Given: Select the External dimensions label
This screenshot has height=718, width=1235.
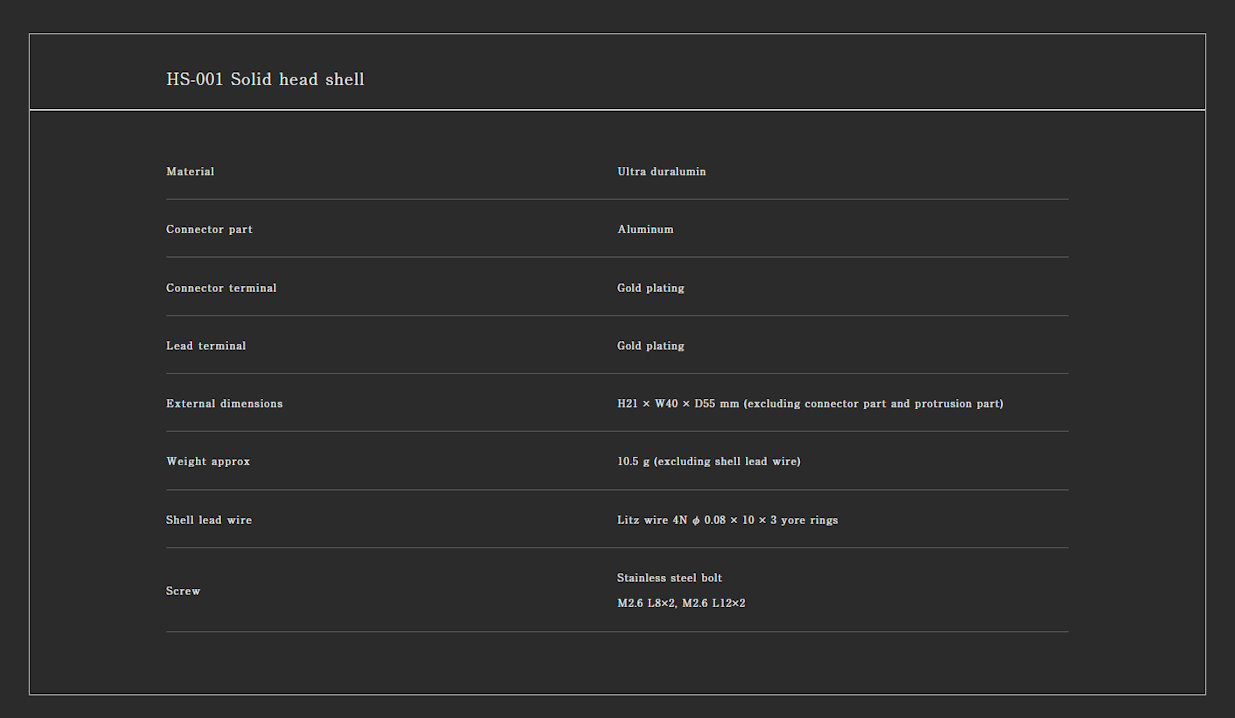Looking at the screenshot, I should tap(224, 404).
